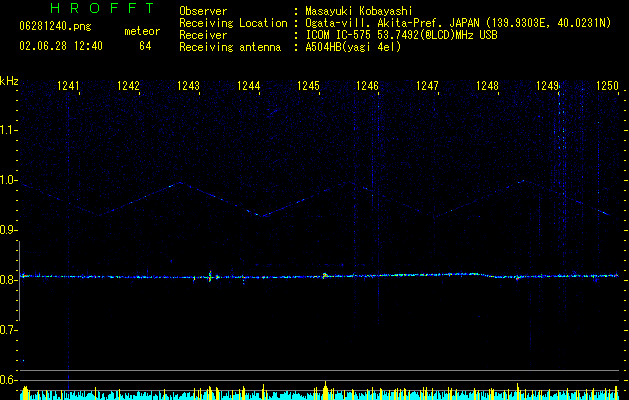Image resolution: width=629 pixels, height=400 pixels.
Task: Click the 1246 time marker
Action: click(367, 86)
